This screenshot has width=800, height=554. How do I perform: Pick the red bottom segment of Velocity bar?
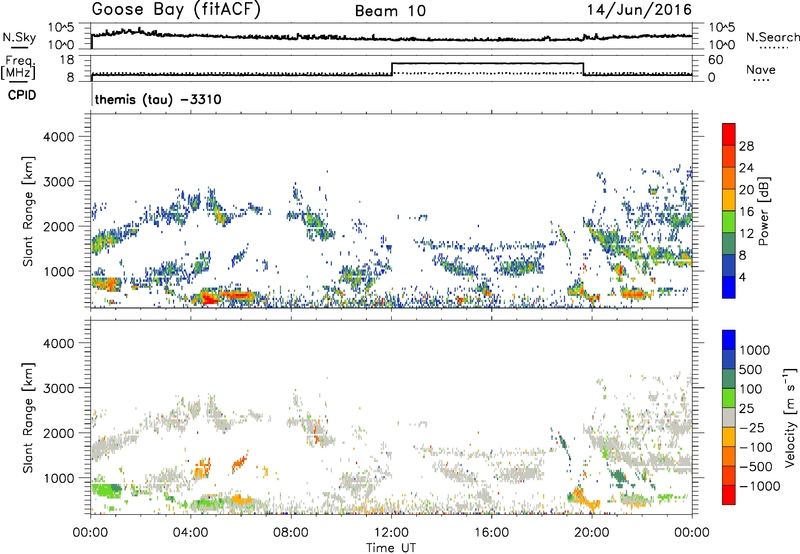click(x=729, y=495)
